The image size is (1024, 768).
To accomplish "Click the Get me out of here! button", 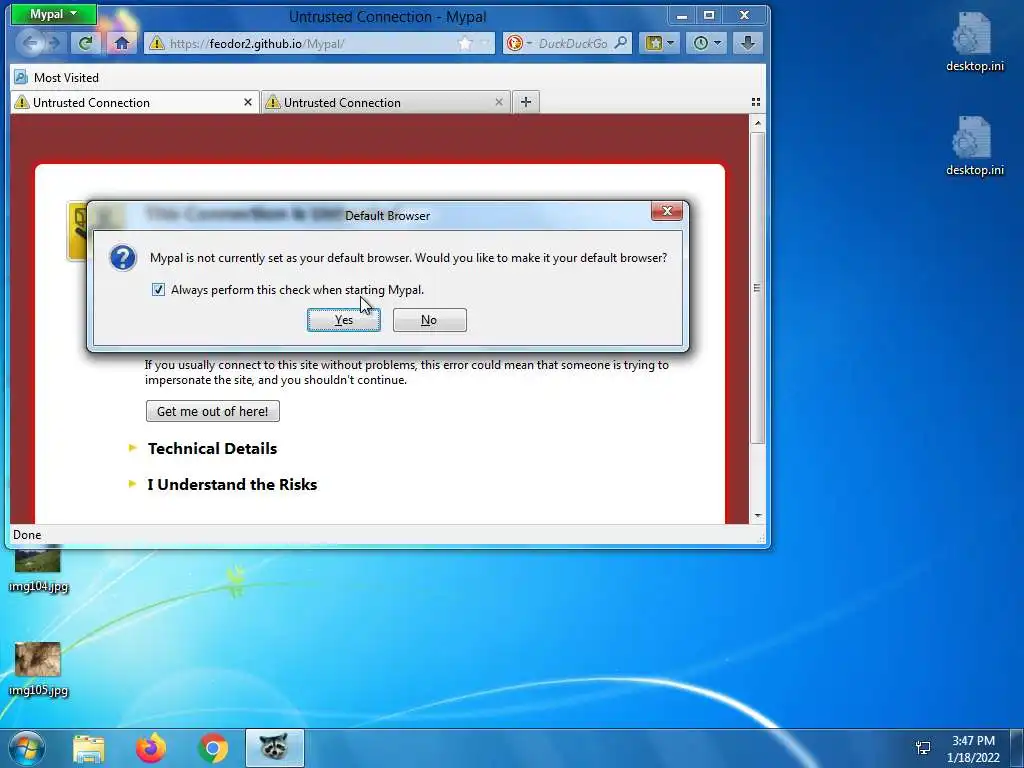I will click(212, 411).
